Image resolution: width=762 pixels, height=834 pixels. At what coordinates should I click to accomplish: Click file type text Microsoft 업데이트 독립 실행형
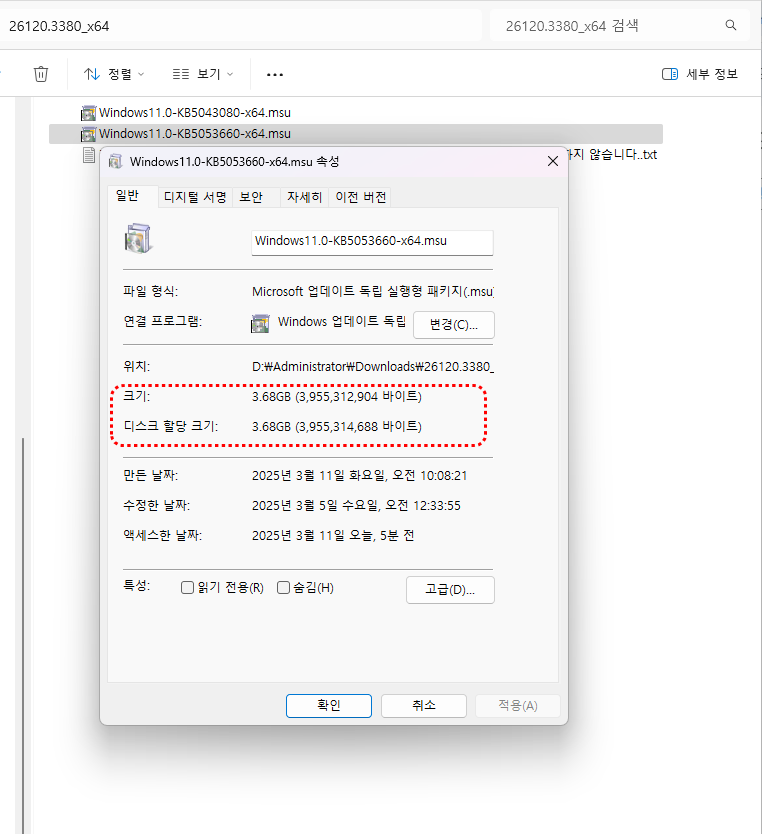coord(373,291)
